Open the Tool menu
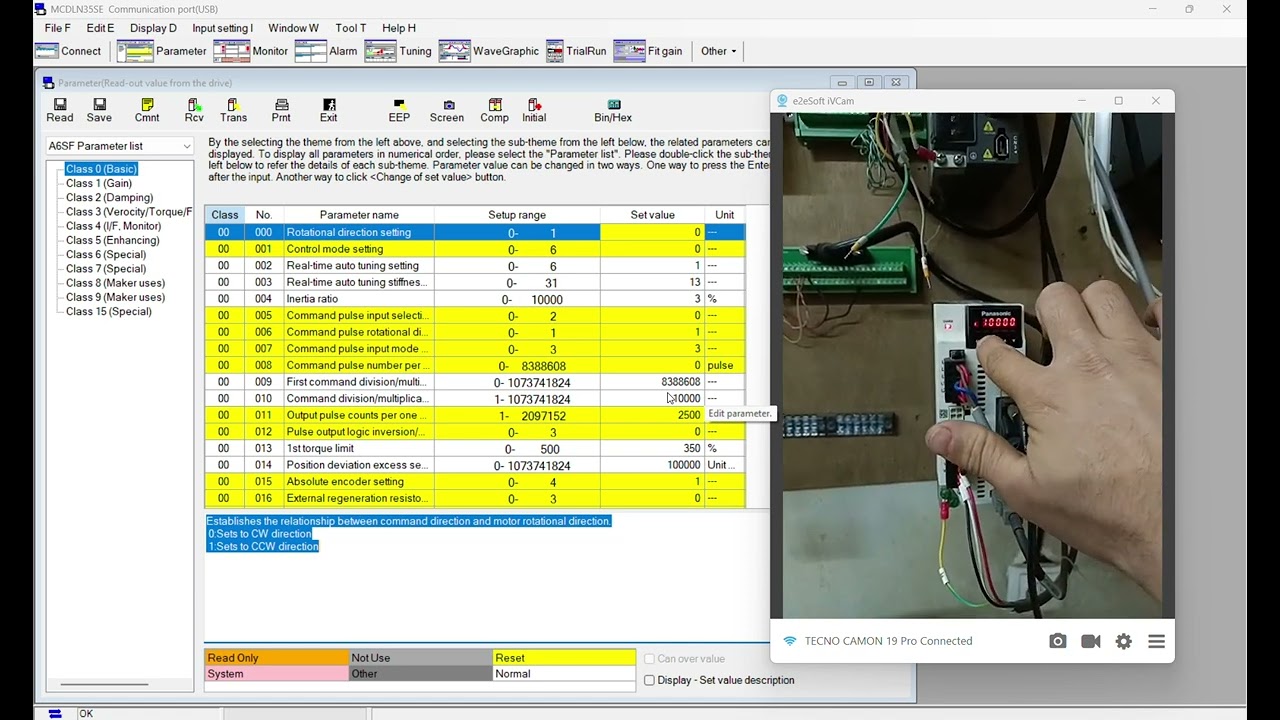 click(x=351, y=28)
